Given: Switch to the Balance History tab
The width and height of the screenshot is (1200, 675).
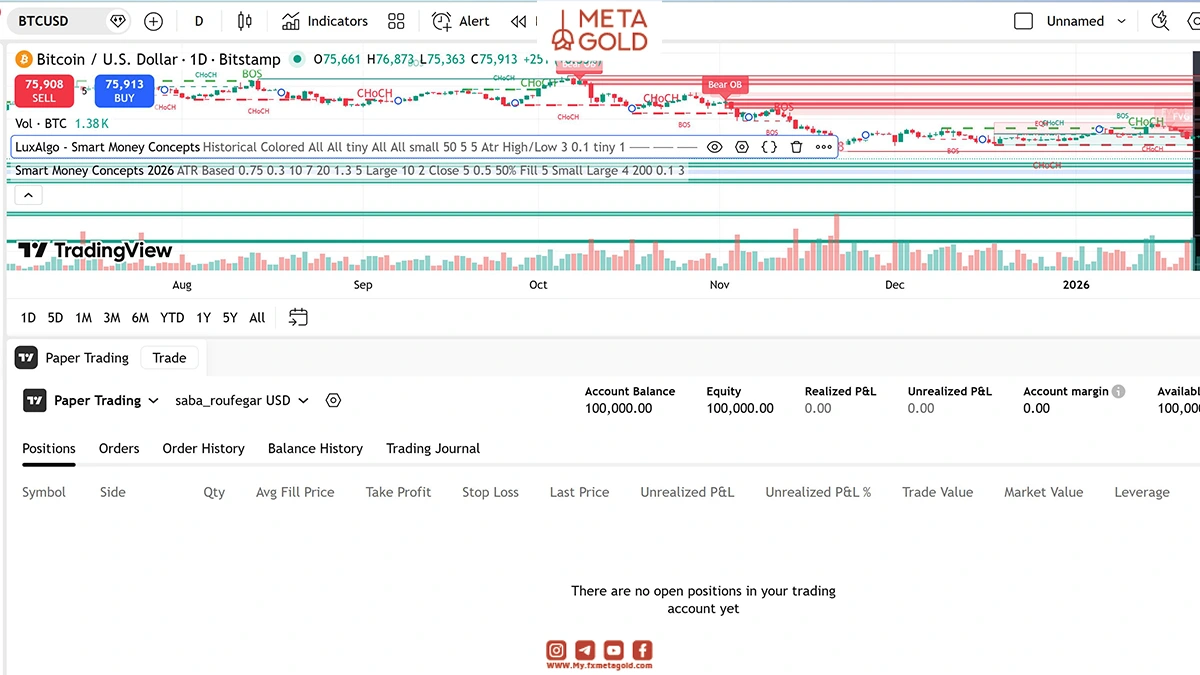Looking at the screenshot, I should coord(315,449).
